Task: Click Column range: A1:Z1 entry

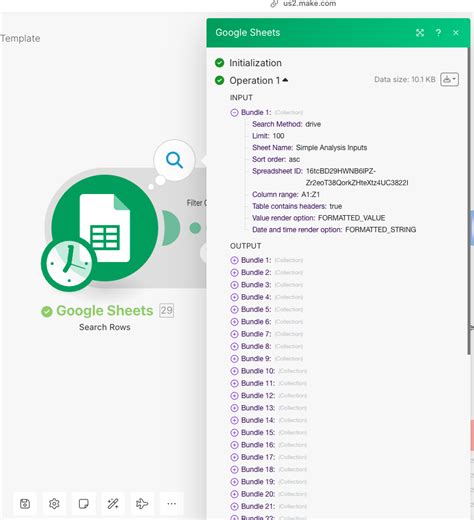Action: point(286,194)
